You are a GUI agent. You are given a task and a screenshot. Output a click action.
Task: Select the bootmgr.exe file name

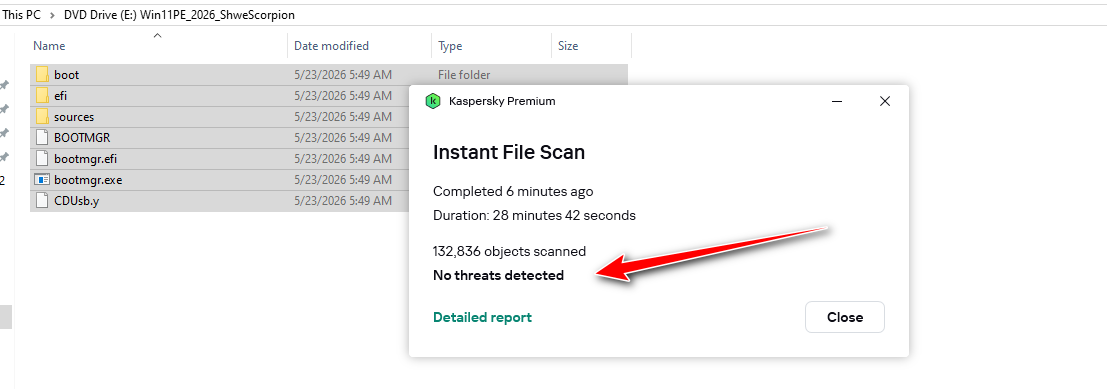[x=88, y=180]
